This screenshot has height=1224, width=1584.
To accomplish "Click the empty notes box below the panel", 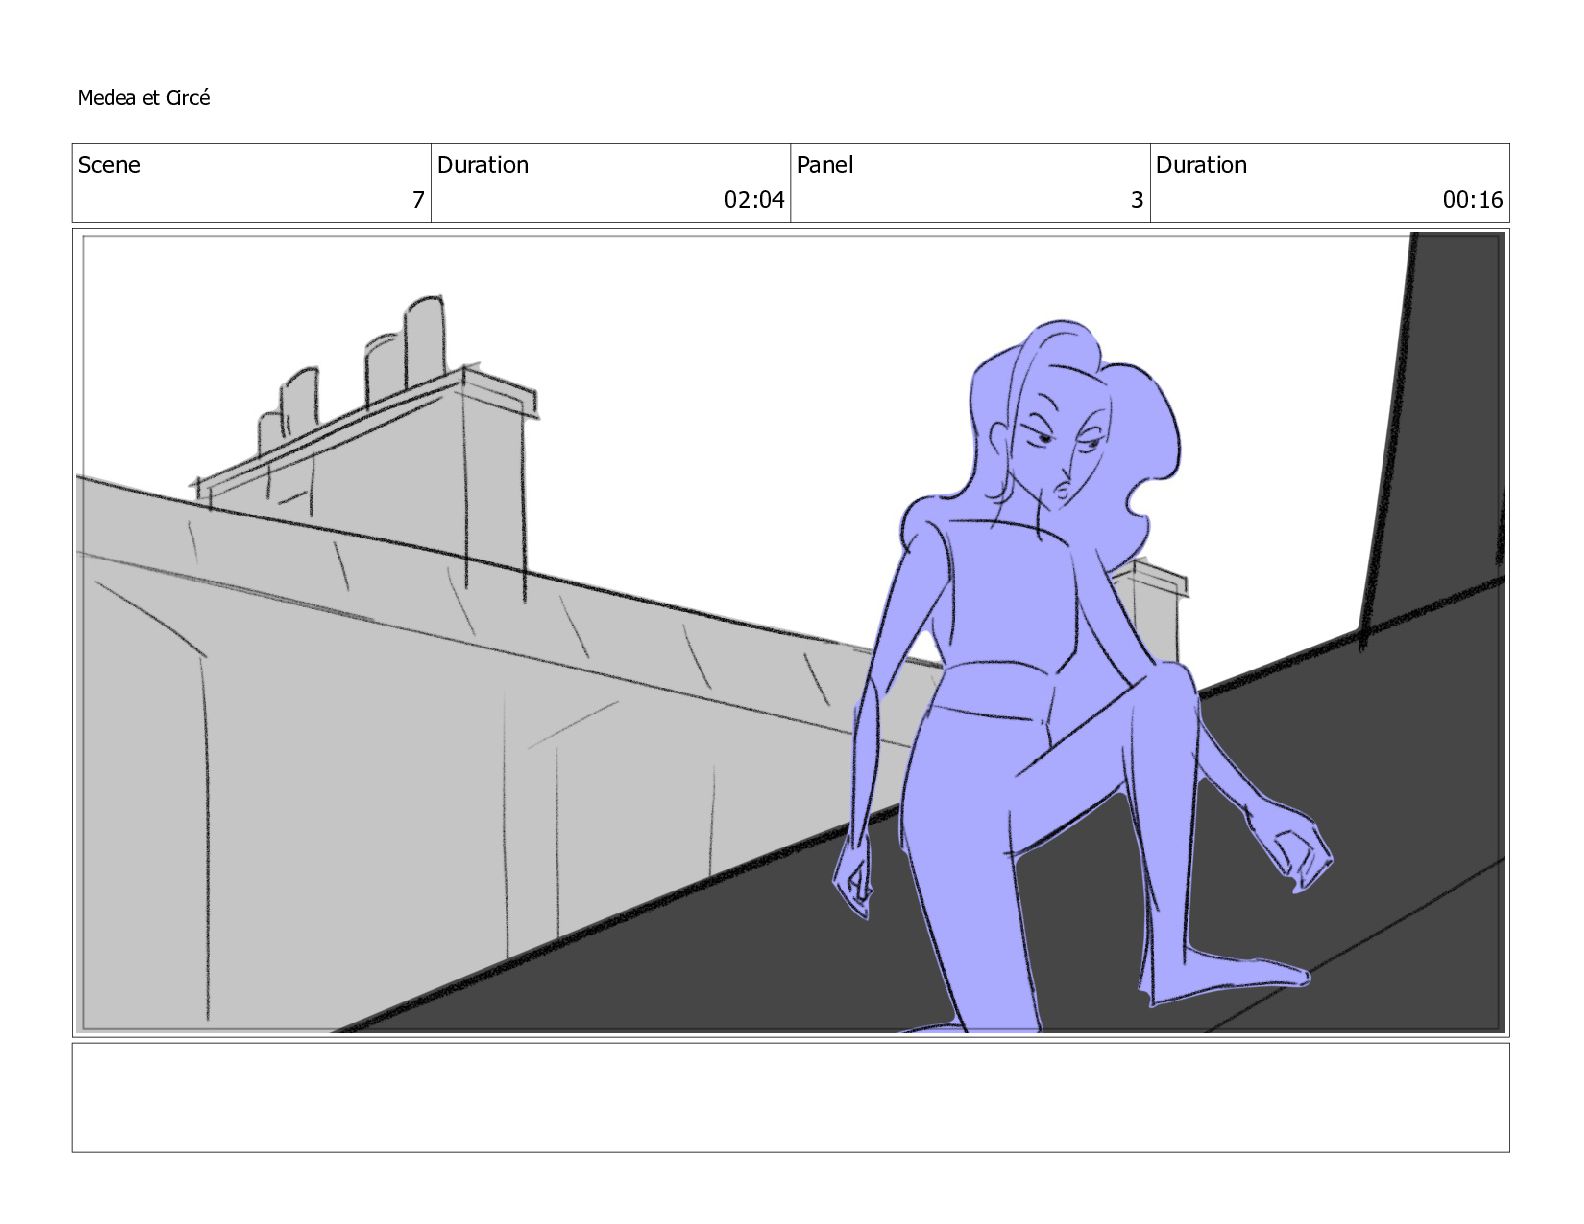I will click(791, 1097).
